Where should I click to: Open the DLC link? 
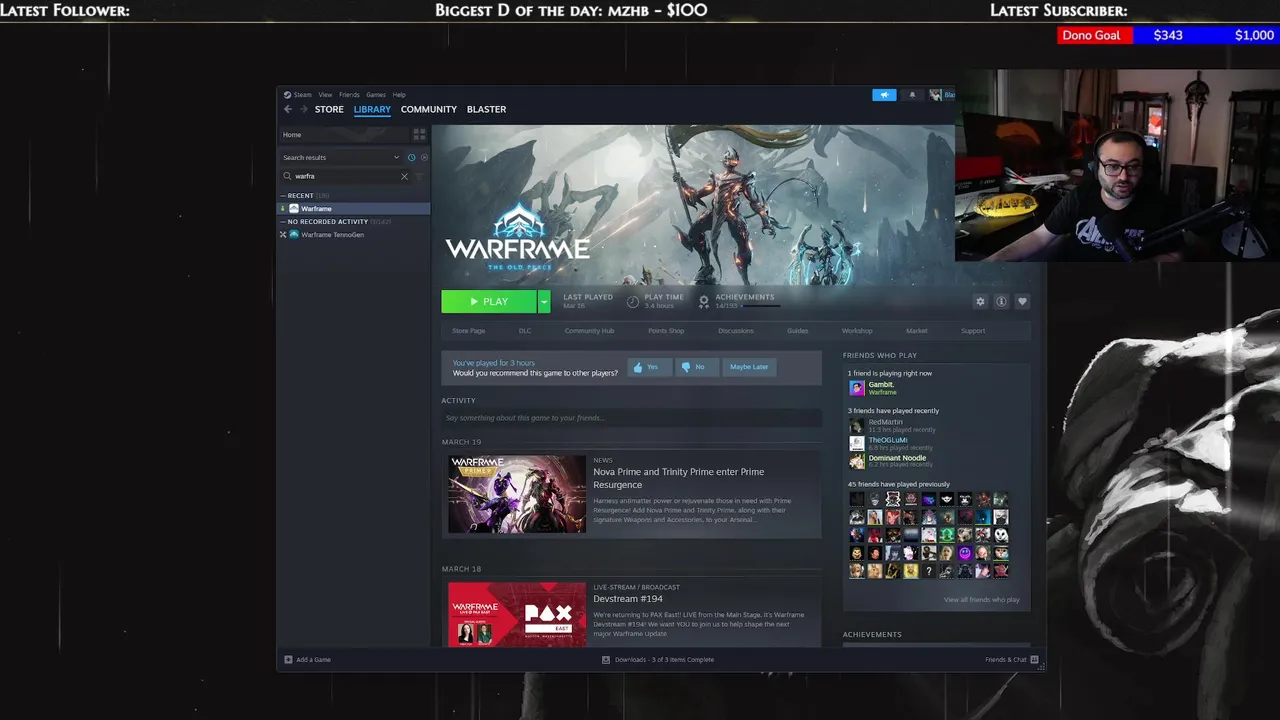coord(525,330)
